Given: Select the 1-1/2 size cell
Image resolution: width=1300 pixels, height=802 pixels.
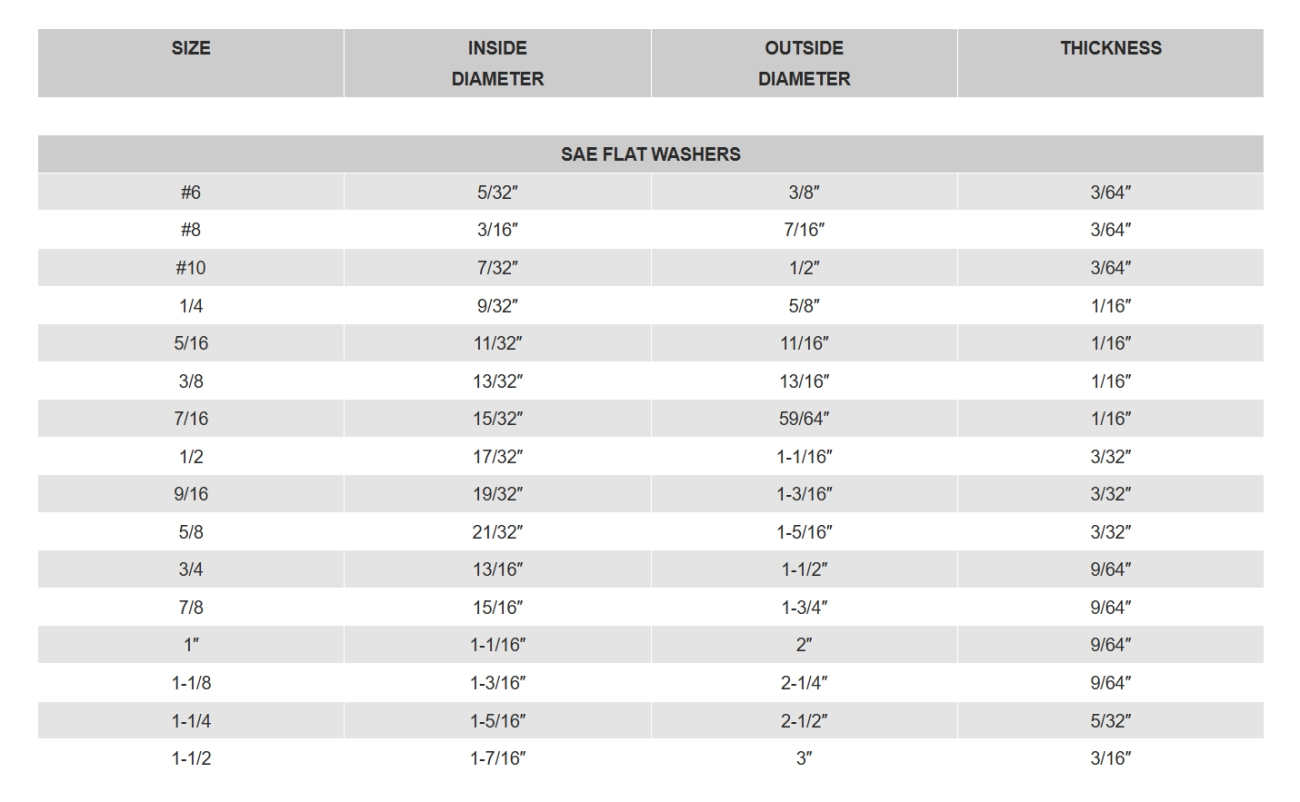Looking at the screenshot, I should pos(191,759).
